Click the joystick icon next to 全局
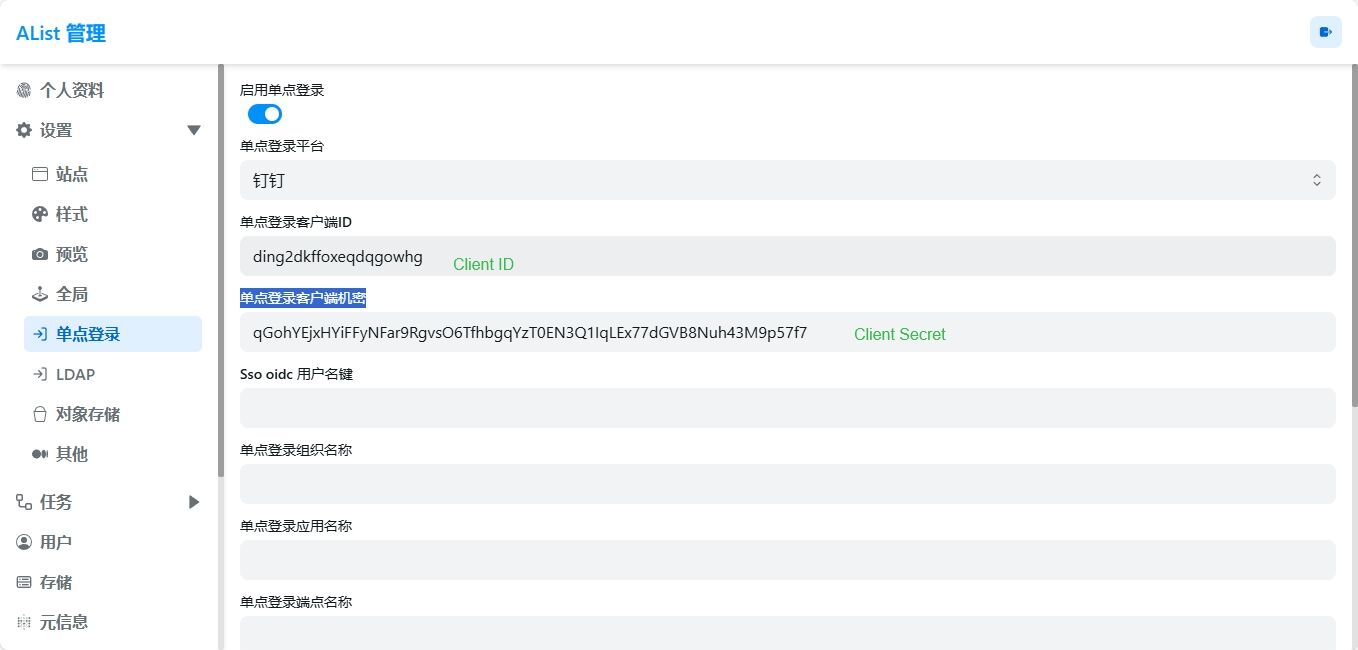 (40, 295)
